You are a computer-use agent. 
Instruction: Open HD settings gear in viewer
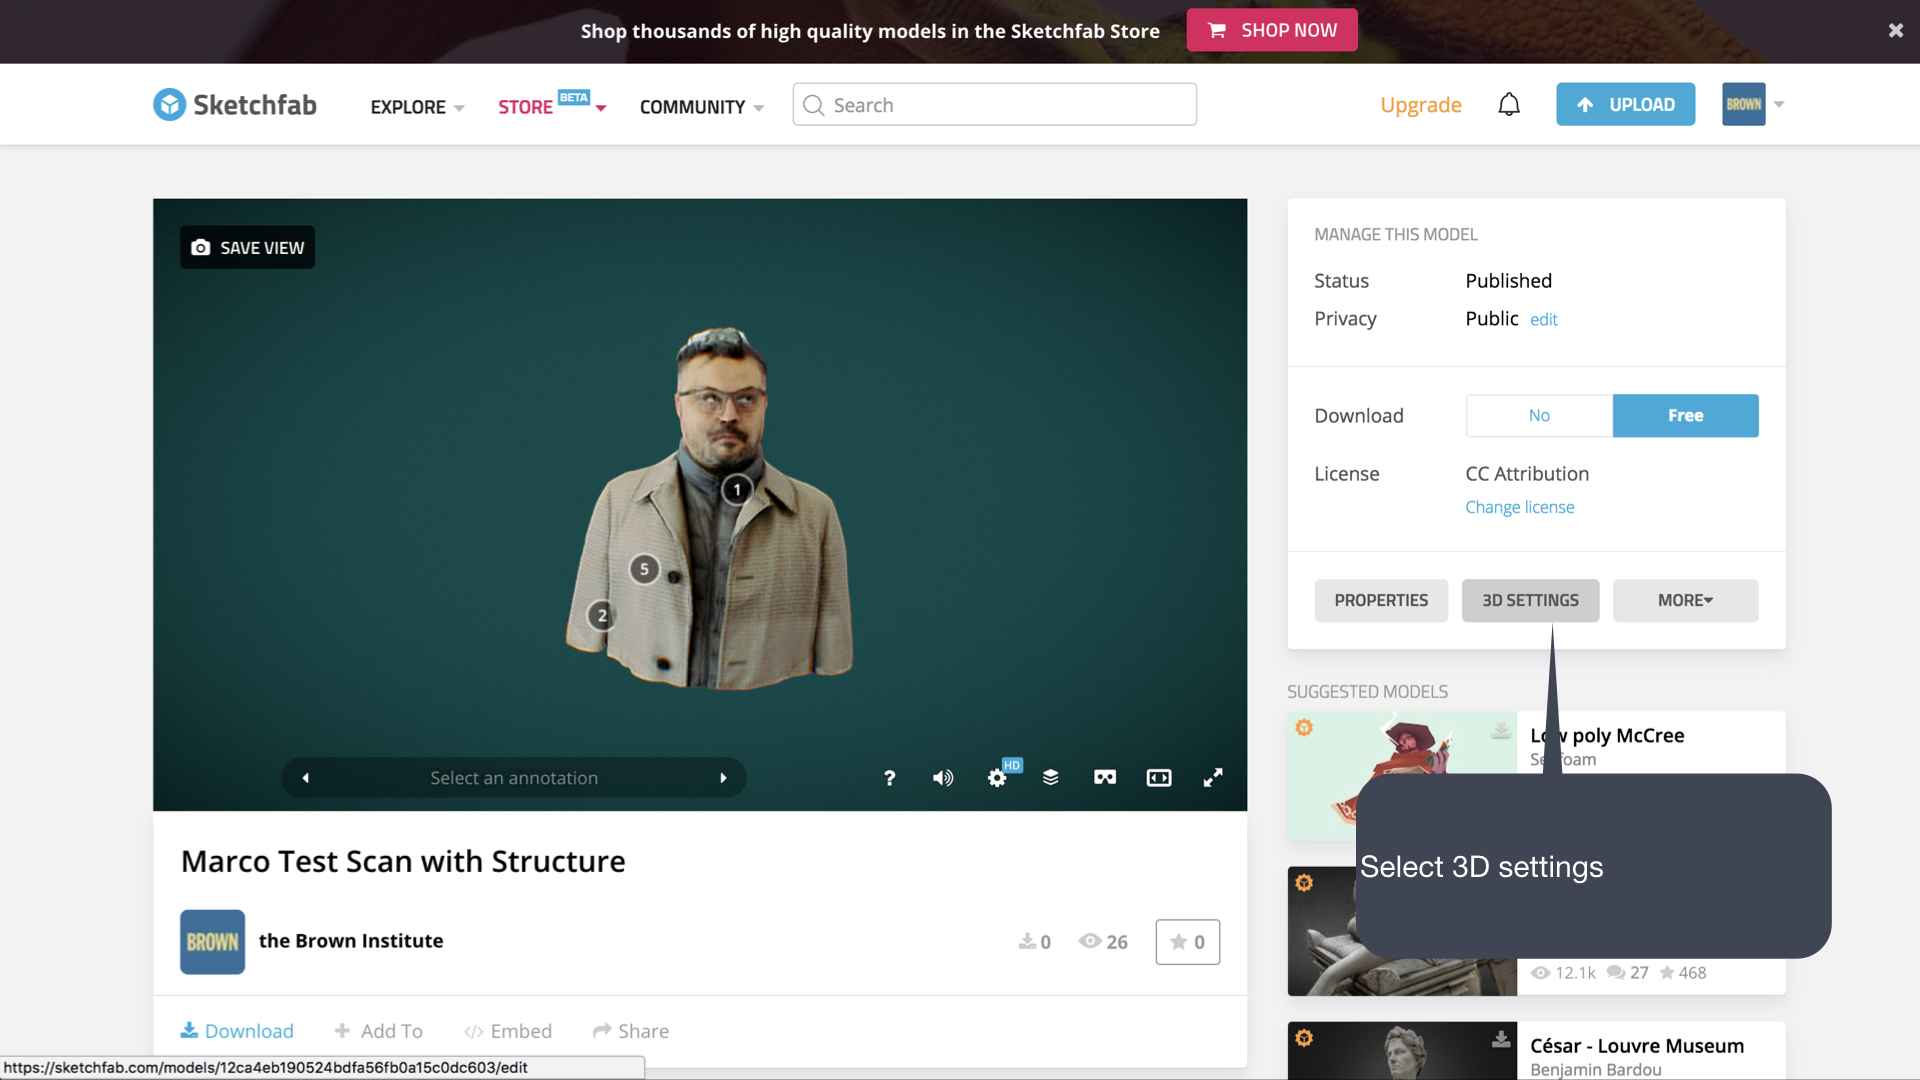(997, 778)
